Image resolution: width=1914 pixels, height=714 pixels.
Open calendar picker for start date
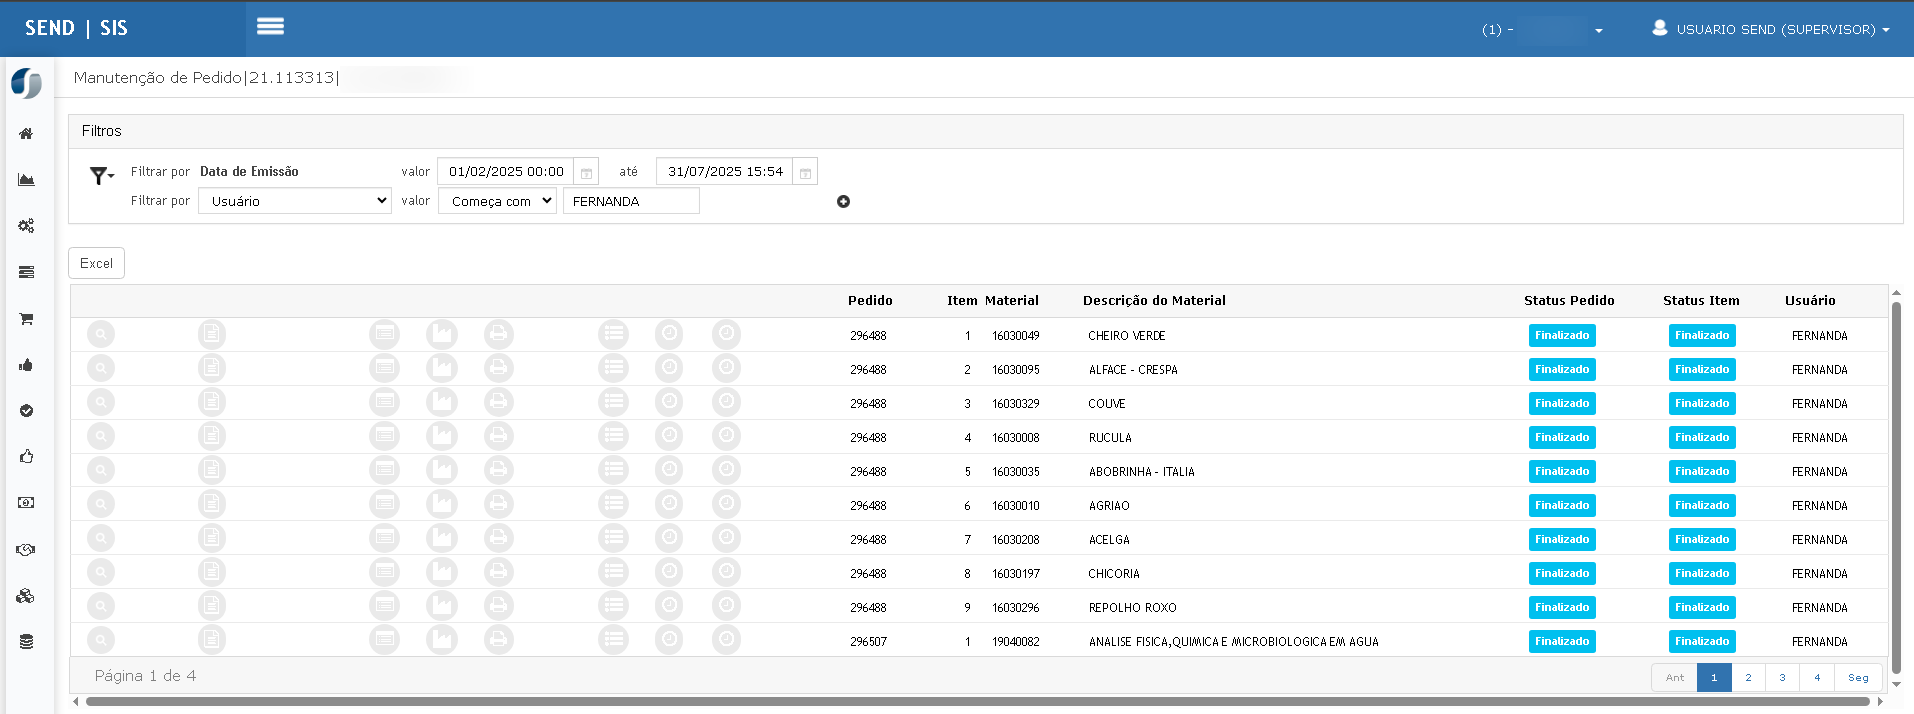click(x=586, y=172)
